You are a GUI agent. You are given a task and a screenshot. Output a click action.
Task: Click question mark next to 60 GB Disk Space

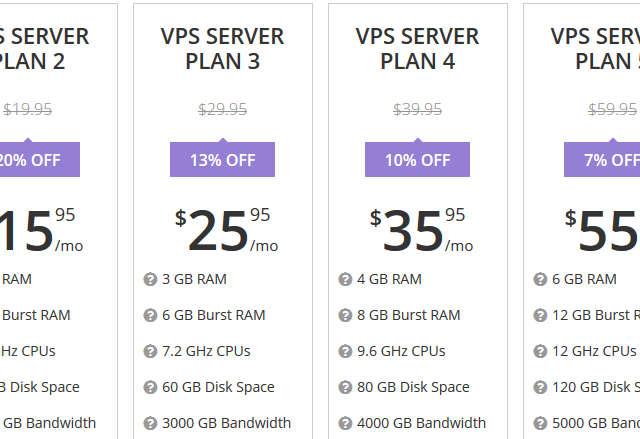(x=150, y=387)
